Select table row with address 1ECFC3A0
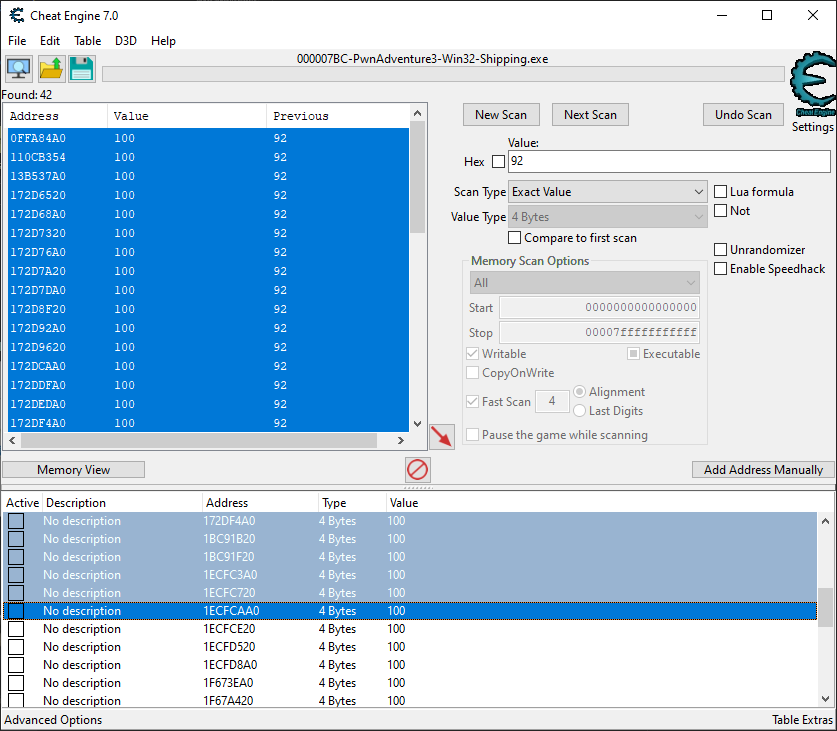837x731 pixels. point(410,575)
